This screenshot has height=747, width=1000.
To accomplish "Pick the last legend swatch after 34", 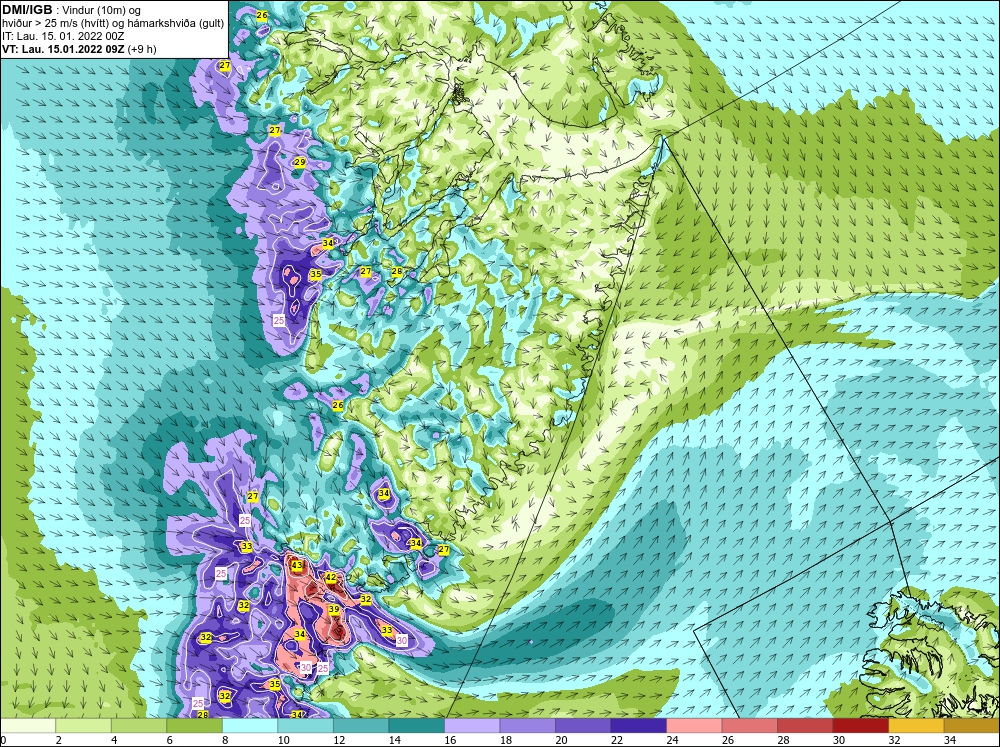I will (971, 726).
